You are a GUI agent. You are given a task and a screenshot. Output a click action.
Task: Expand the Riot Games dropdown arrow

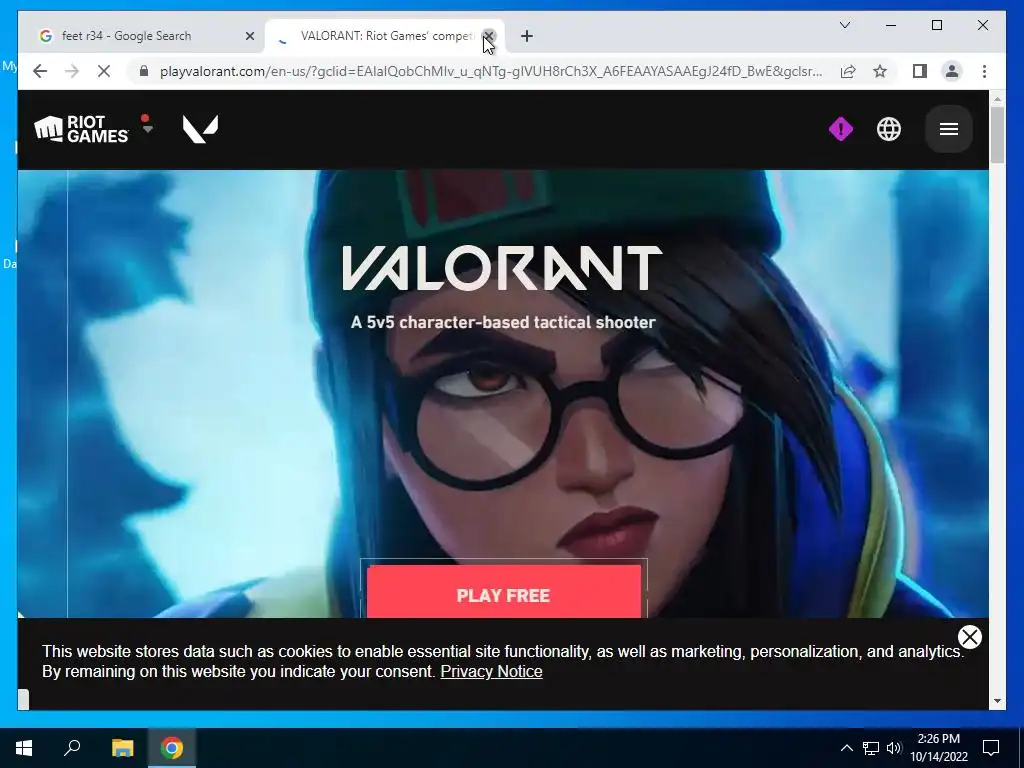(x=147, y=129)
